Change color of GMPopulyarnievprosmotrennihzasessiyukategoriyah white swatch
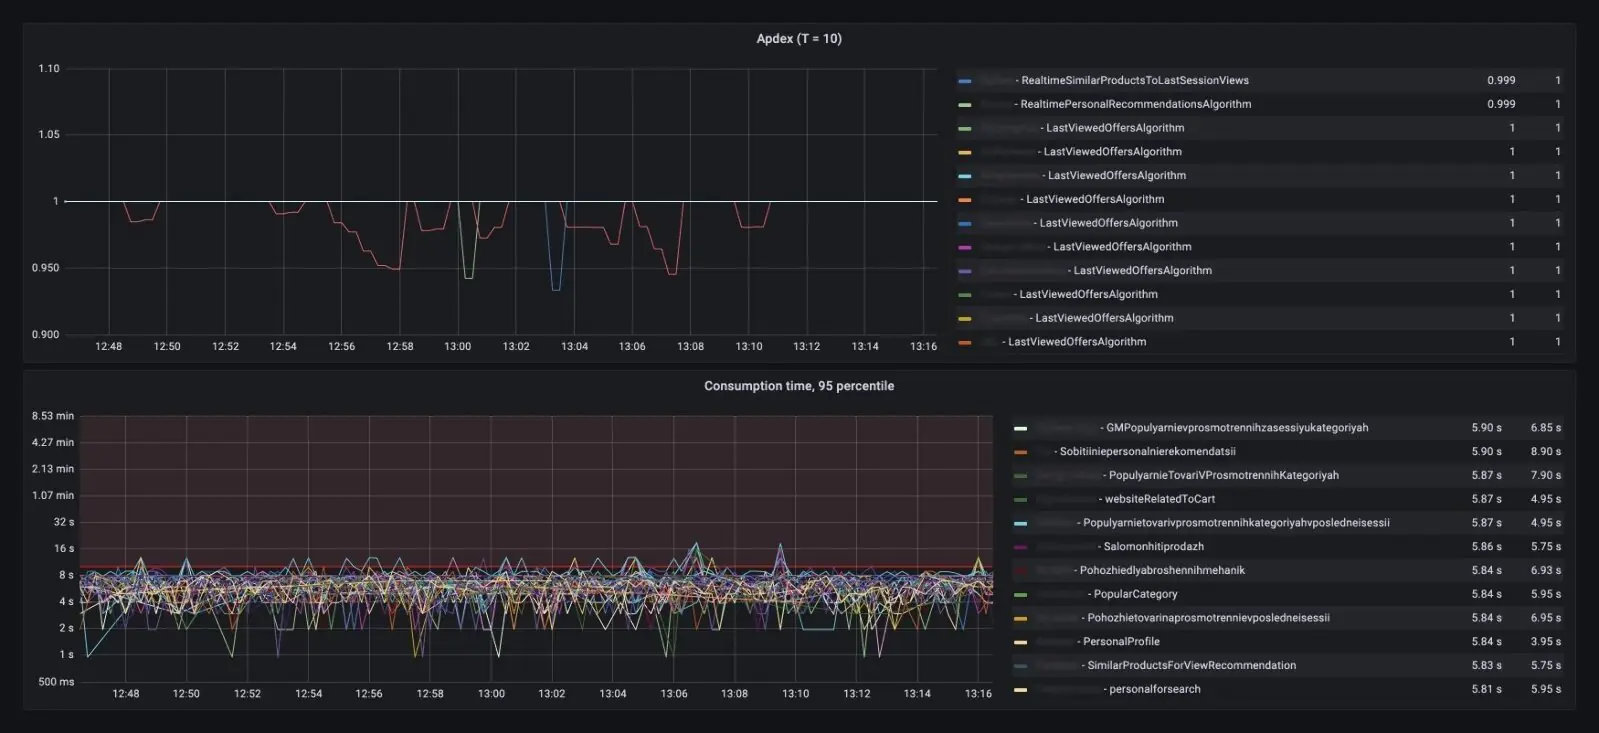Screen dimensions: 1599x733 (1020, 428)
